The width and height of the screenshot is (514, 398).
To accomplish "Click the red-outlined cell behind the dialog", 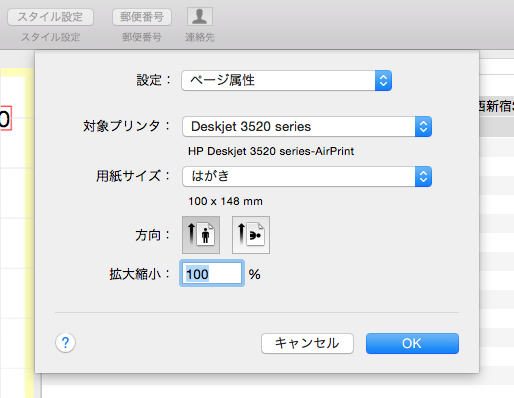I will click(6, 118).
